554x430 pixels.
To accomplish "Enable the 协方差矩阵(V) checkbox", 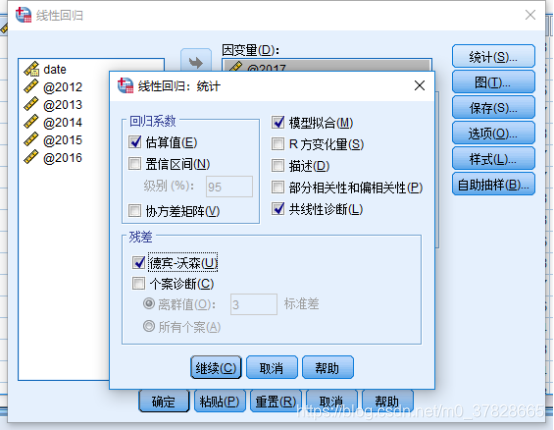I will (135, 211).
